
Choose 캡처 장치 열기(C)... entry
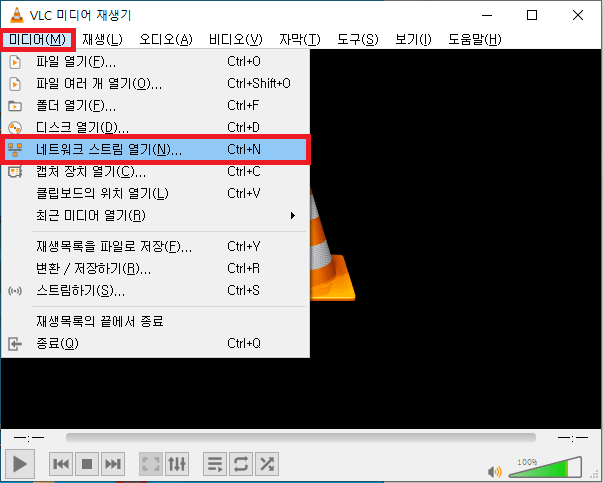[155, 172]
